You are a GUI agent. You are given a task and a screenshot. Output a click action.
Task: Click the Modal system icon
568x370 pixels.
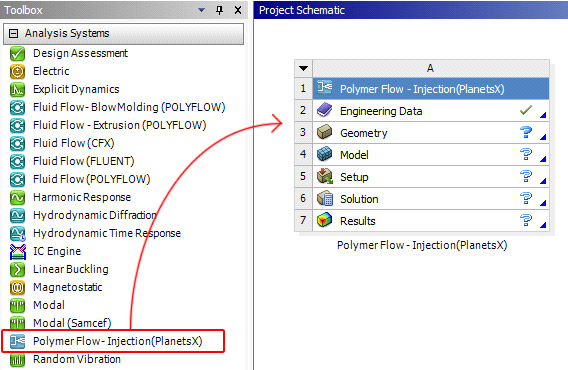coord(17,305)
